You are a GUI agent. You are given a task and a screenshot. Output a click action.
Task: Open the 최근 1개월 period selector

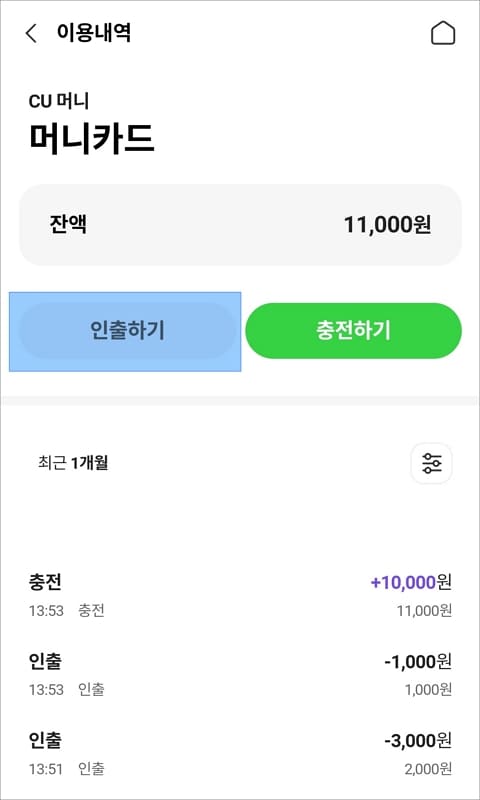point(73,463)
